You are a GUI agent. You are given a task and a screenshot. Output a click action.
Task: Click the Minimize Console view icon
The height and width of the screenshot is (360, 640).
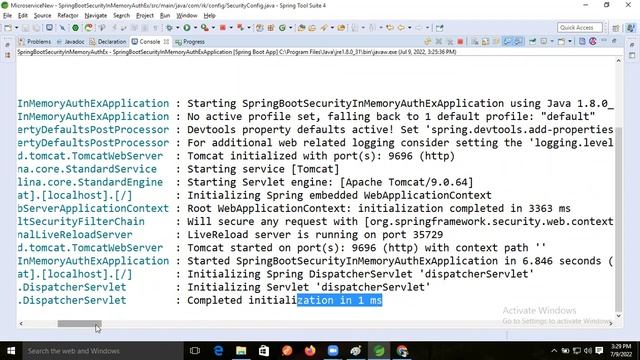pos(604,41)
